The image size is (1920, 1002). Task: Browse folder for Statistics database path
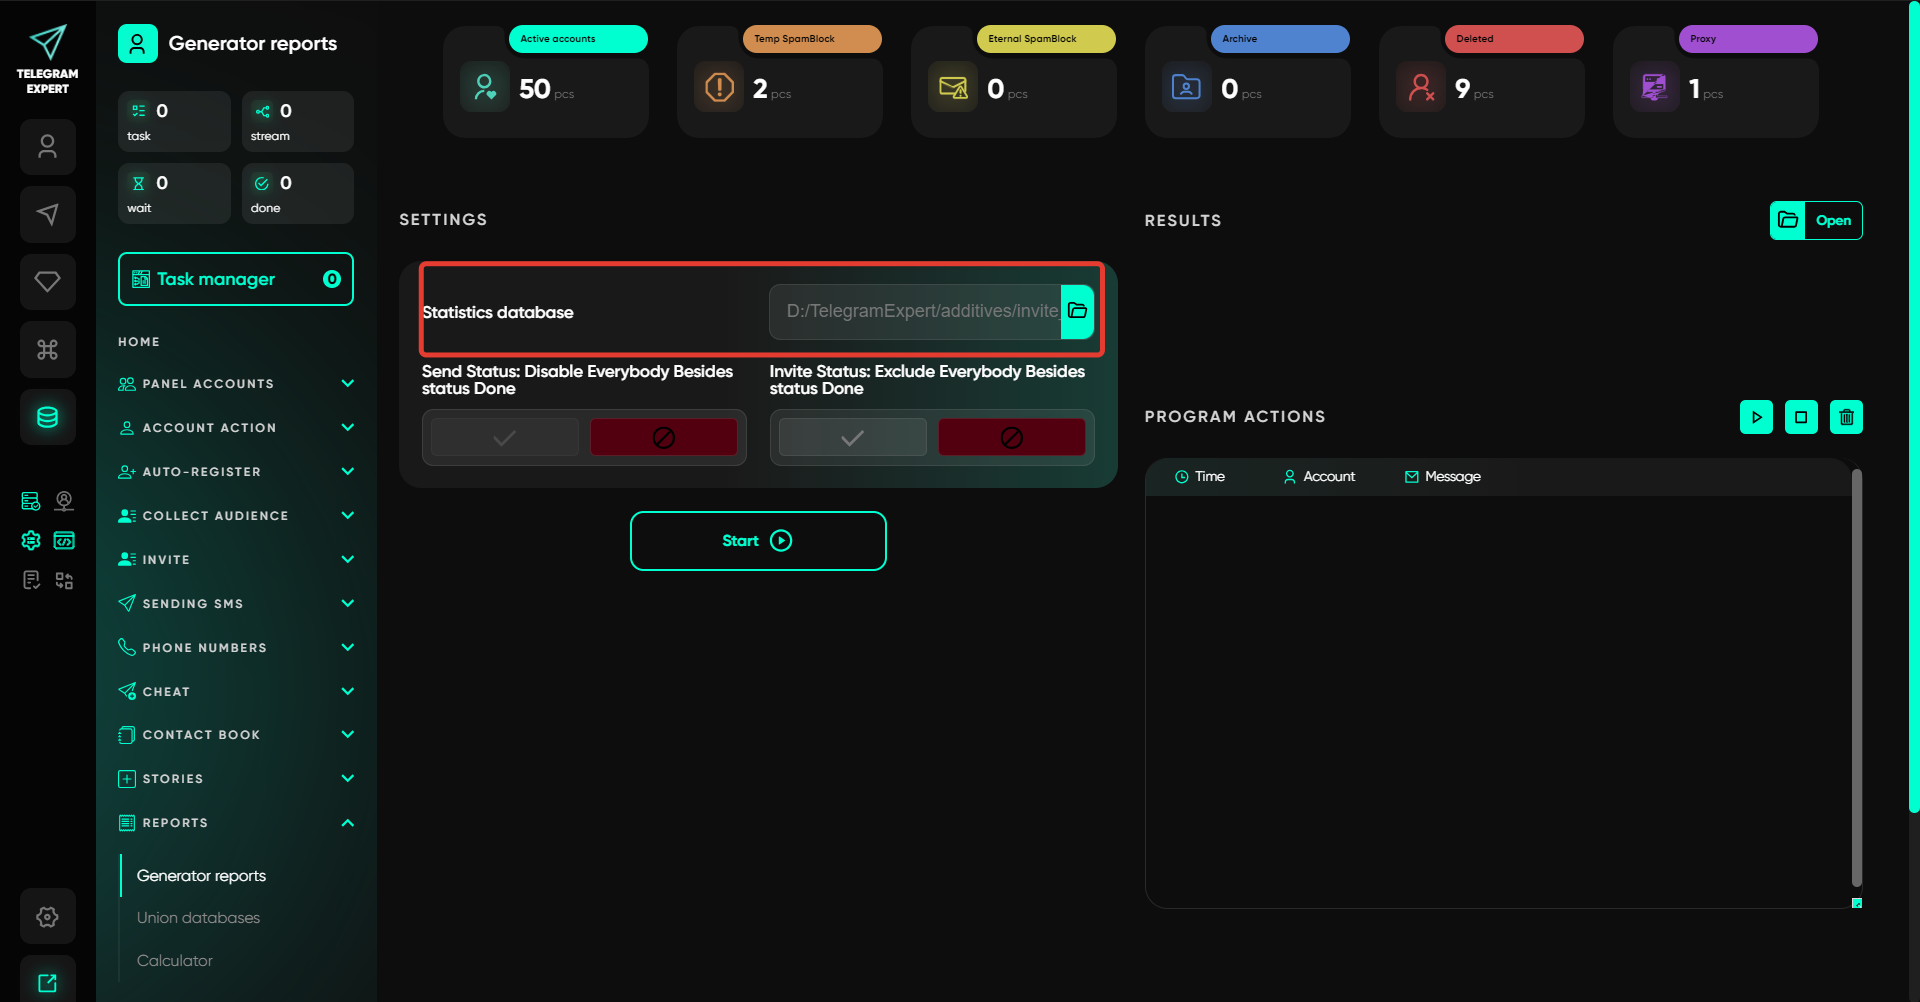coord(1077,311)
